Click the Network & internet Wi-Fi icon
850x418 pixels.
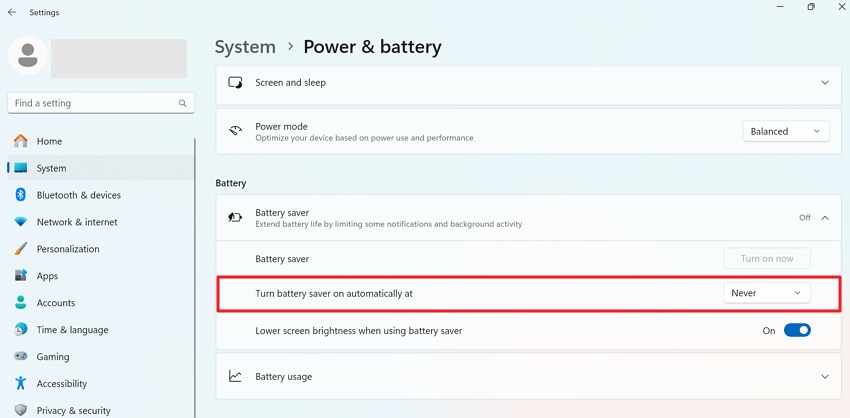[21, 222]
